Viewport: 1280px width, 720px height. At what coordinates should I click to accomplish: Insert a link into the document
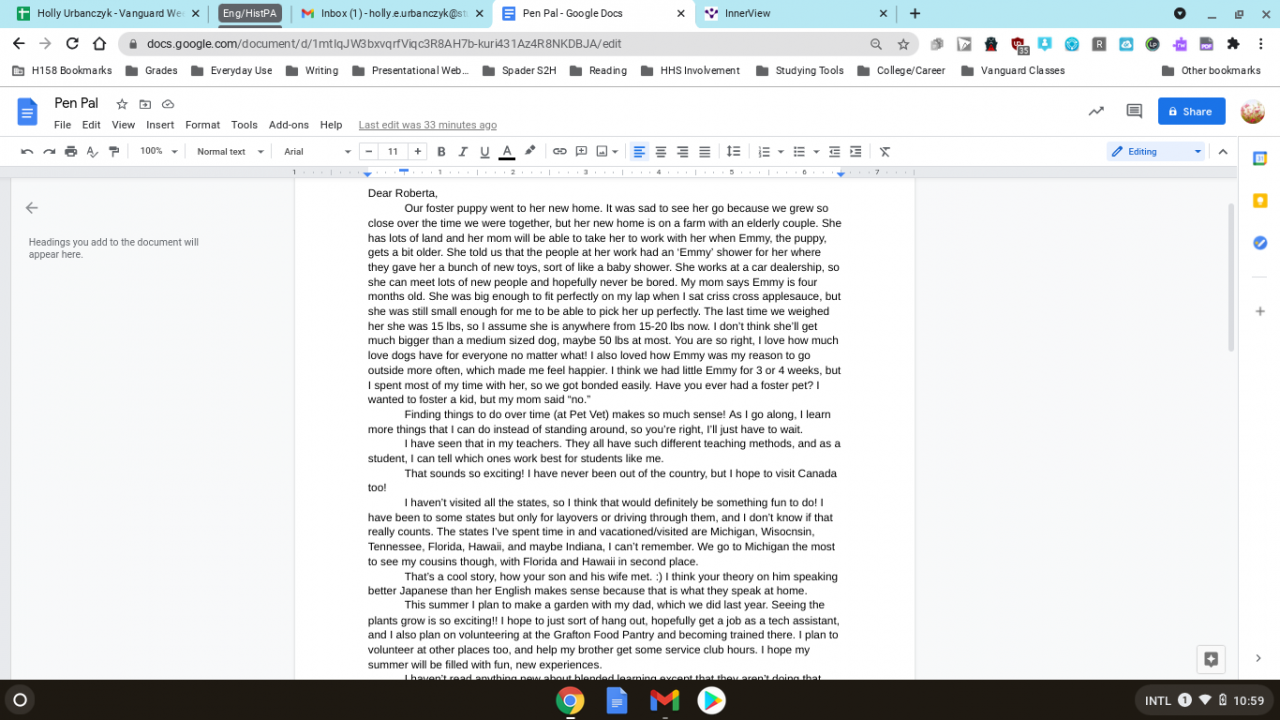tap(560, 152)
